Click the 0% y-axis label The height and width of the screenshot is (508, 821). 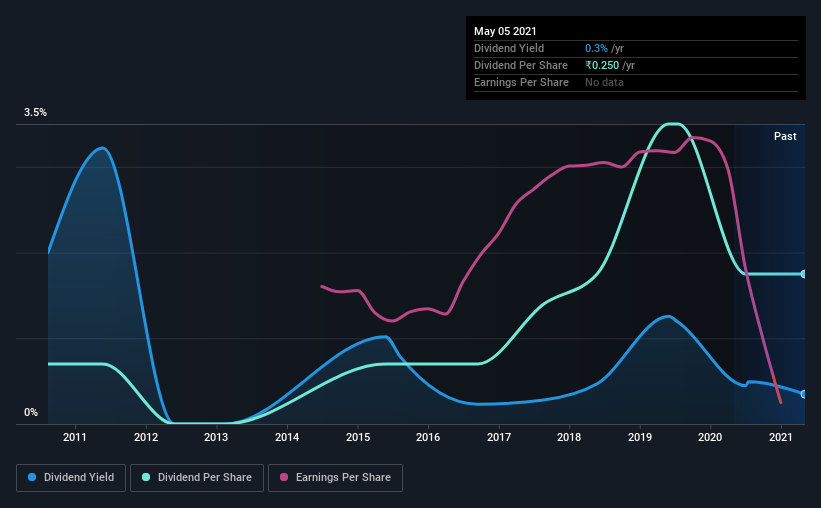point(31,412)
